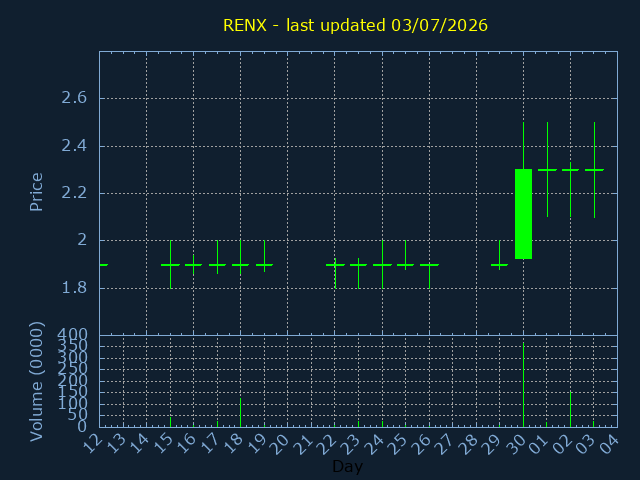Click the 2.4 price tick label
640x480 pixels.
[74, 146]
